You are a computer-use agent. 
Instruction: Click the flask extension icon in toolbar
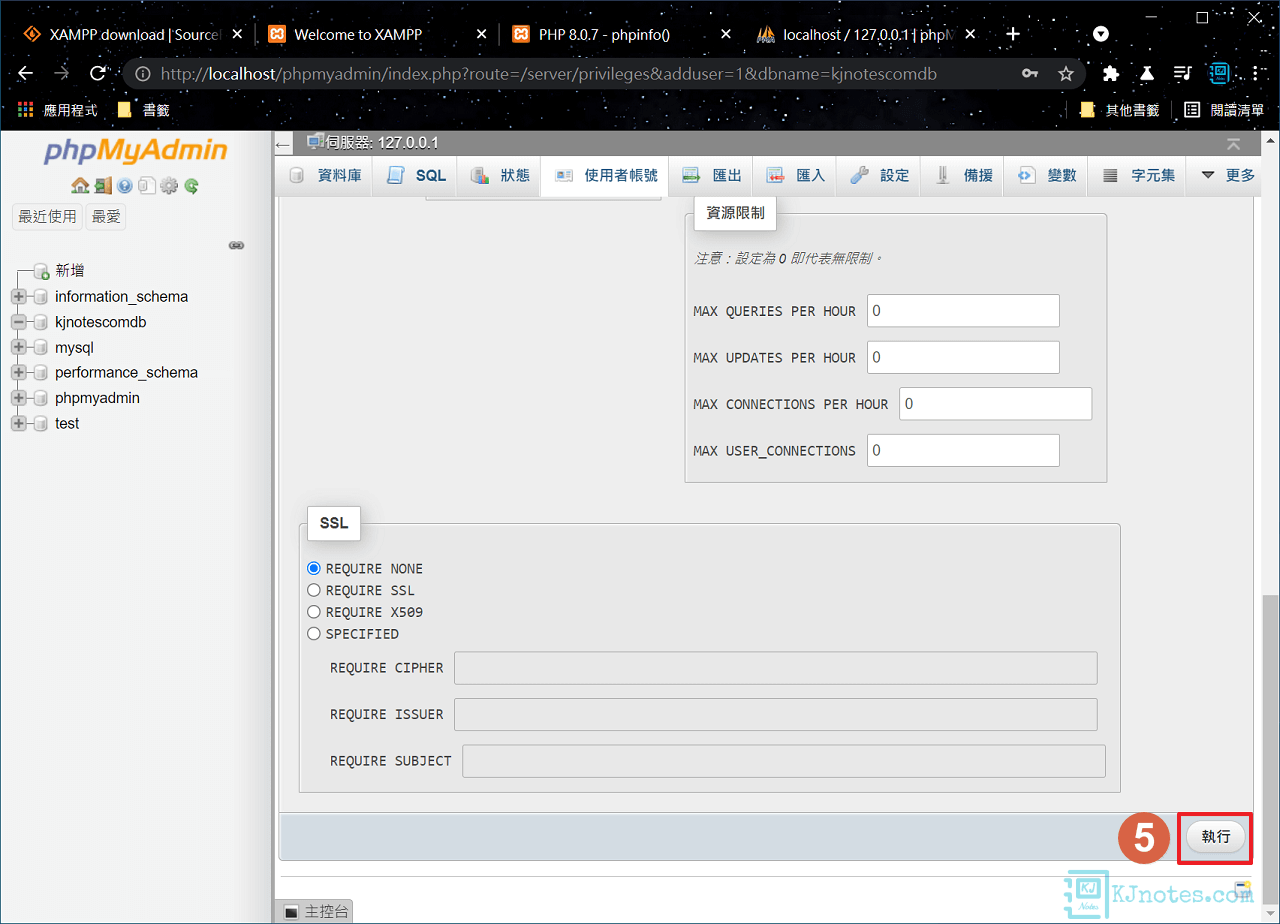[x=1147, y=74]
